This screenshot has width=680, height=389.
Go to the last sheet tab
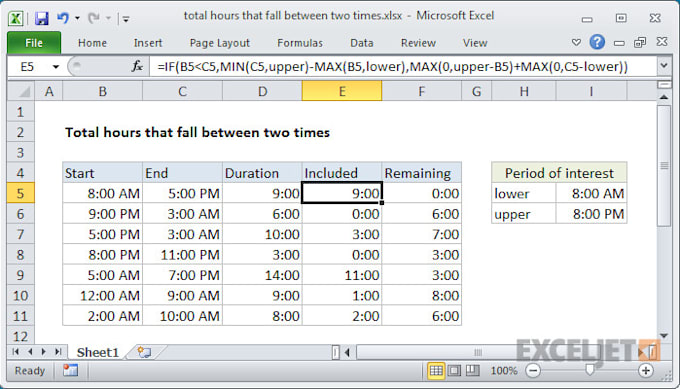pyautogui.click(x=58, y=352)
